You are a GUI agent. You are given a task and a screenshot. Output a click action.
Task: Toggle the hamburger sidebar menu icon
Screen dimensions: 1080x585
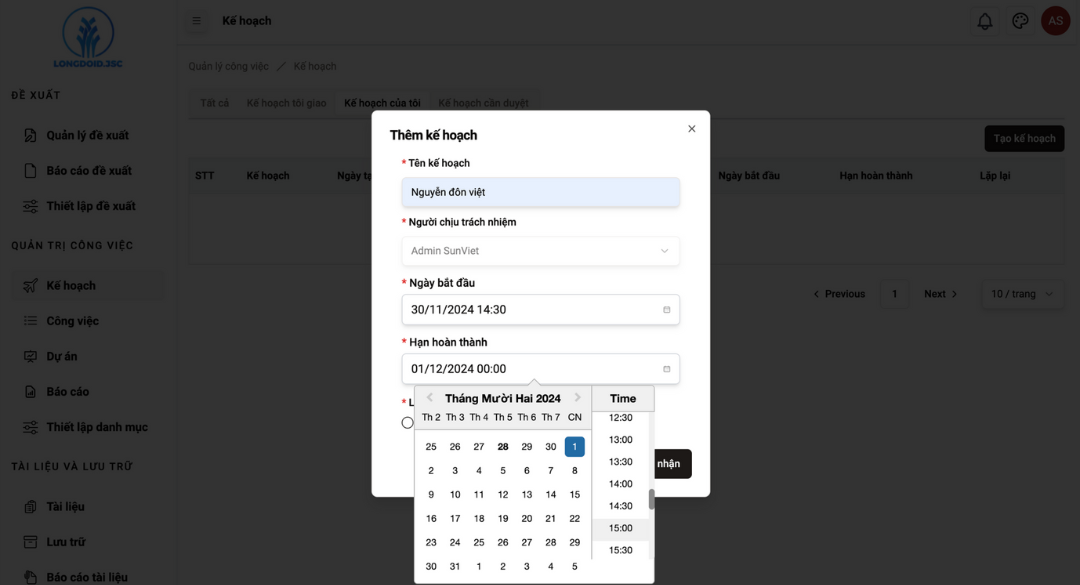[x=197, y=21]
